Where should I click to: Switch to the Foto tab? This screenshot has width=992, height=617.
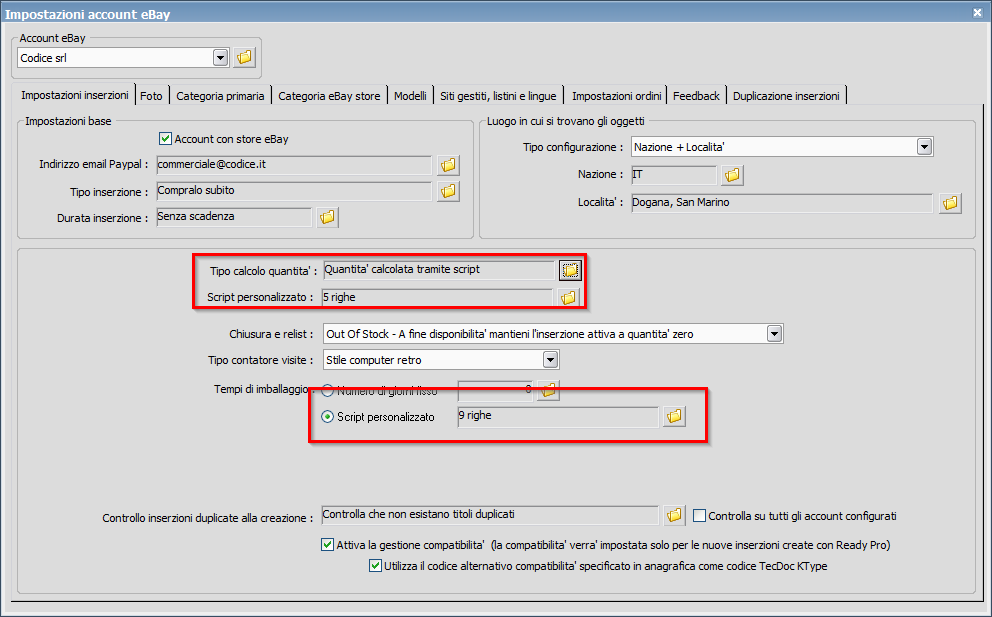151,96
